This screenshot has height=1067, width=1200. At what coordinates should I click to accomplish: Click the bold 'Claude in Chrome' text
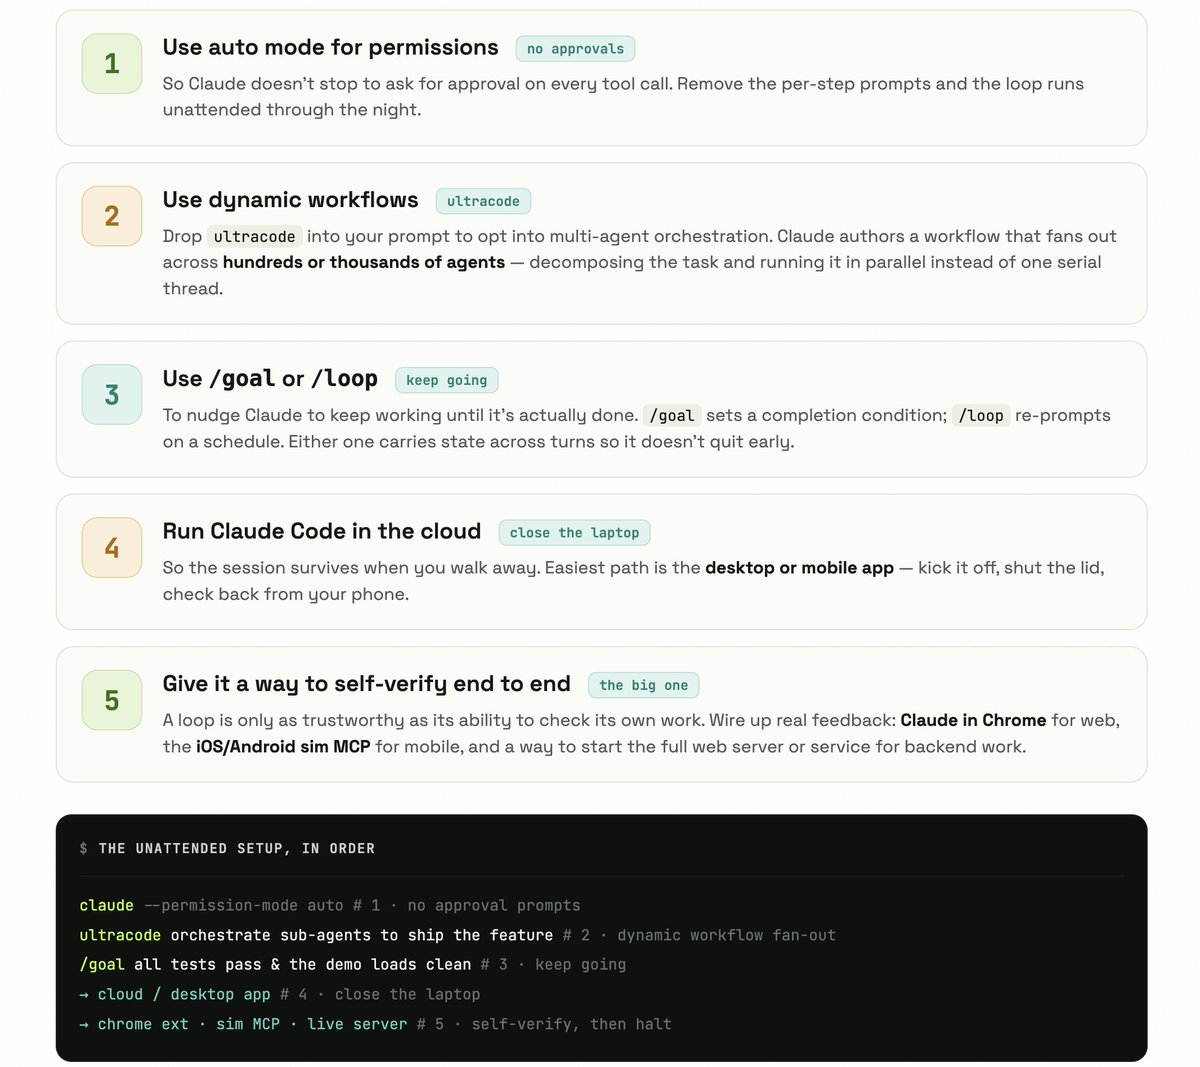click(973, 720)
